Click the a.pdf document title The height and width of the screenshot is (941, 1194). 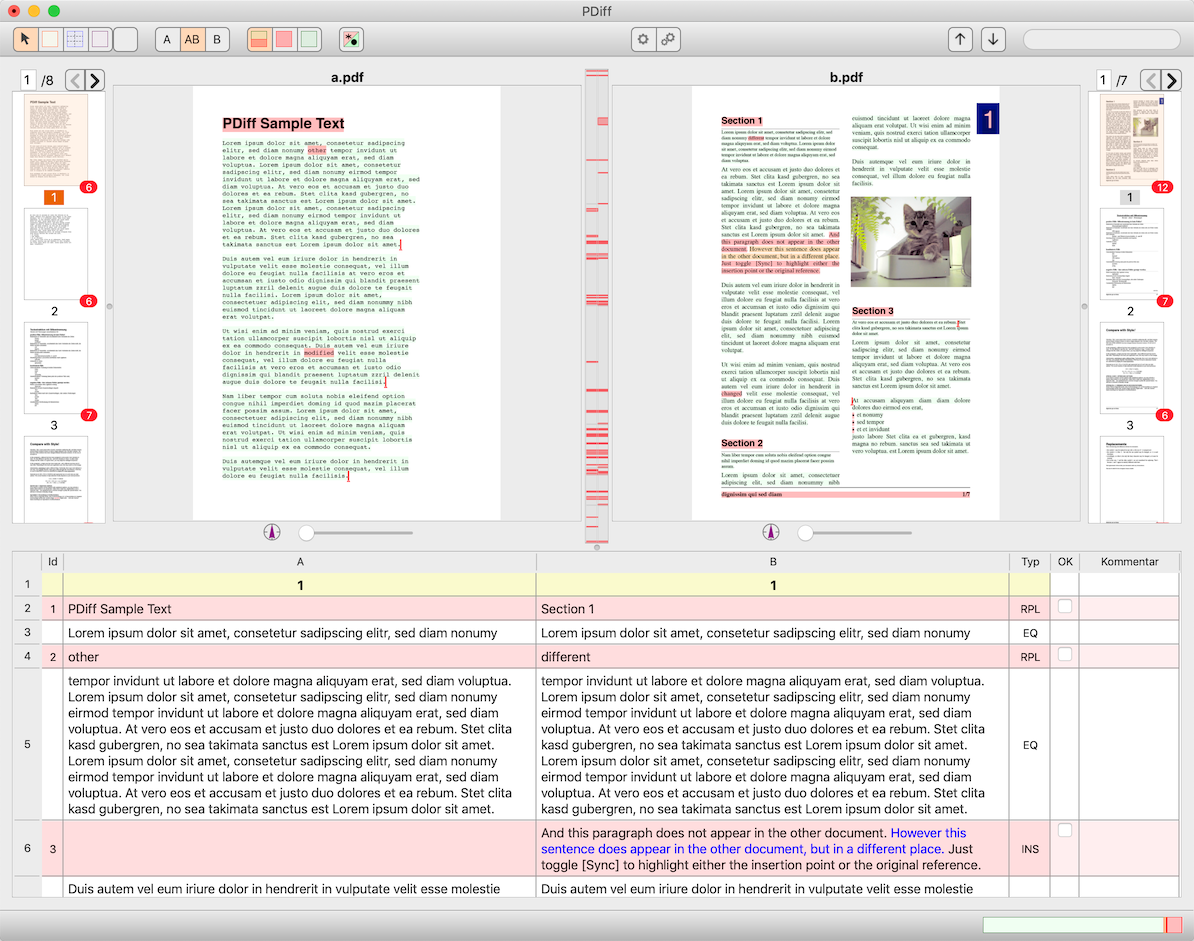(346, 77)
